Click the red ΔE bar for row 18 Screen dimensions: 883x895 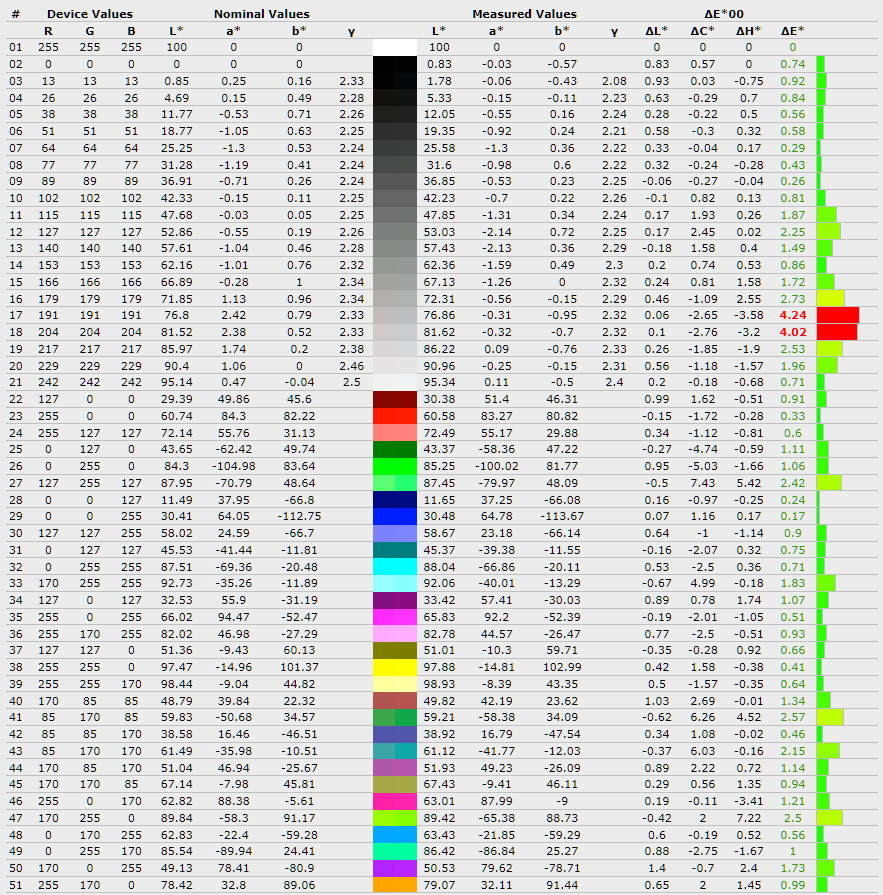[837, 332]
